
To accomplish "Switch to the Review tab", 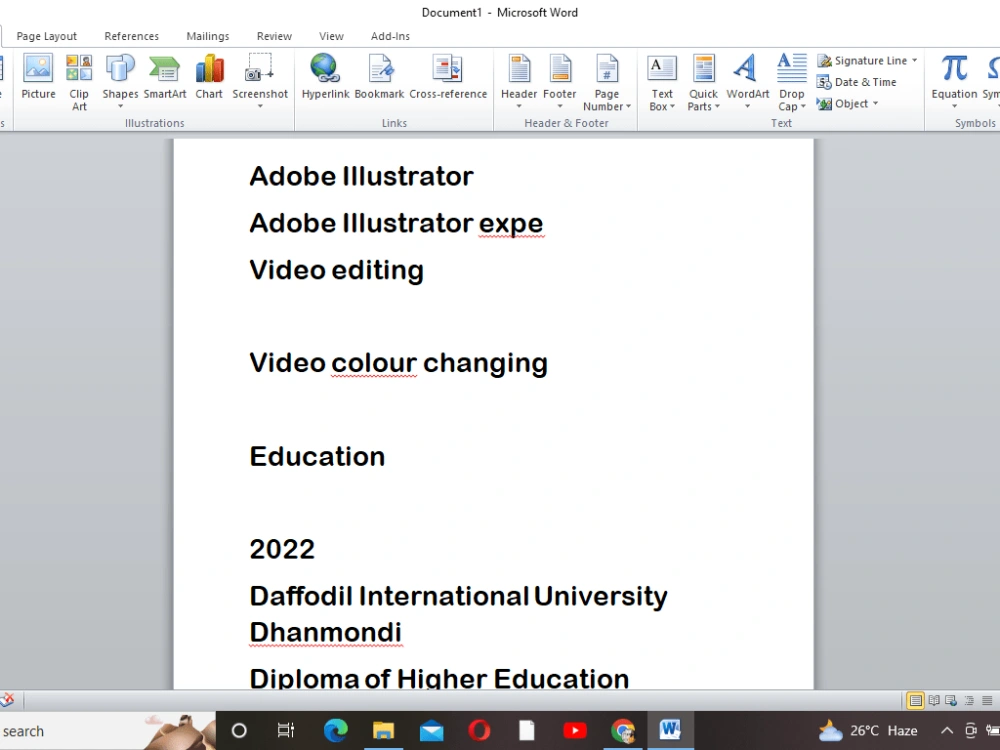I will (274, 36).
